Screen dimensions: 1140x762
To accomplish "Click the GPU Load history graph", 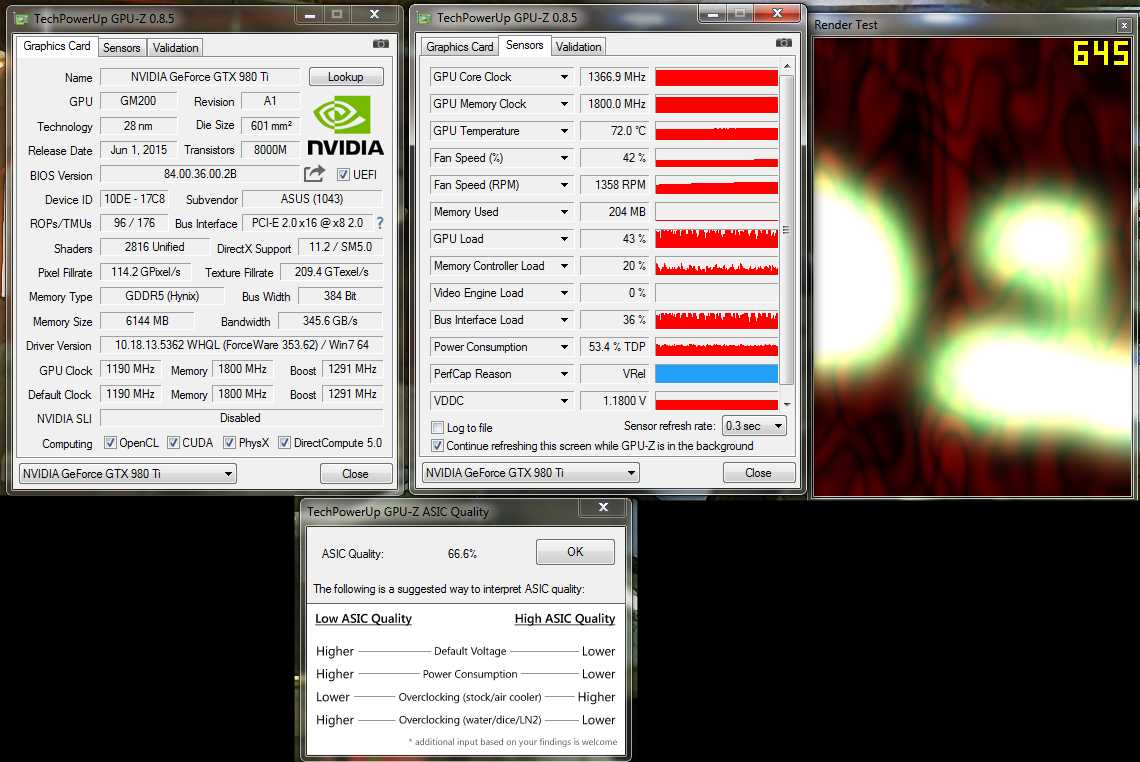I will [716, 238].
